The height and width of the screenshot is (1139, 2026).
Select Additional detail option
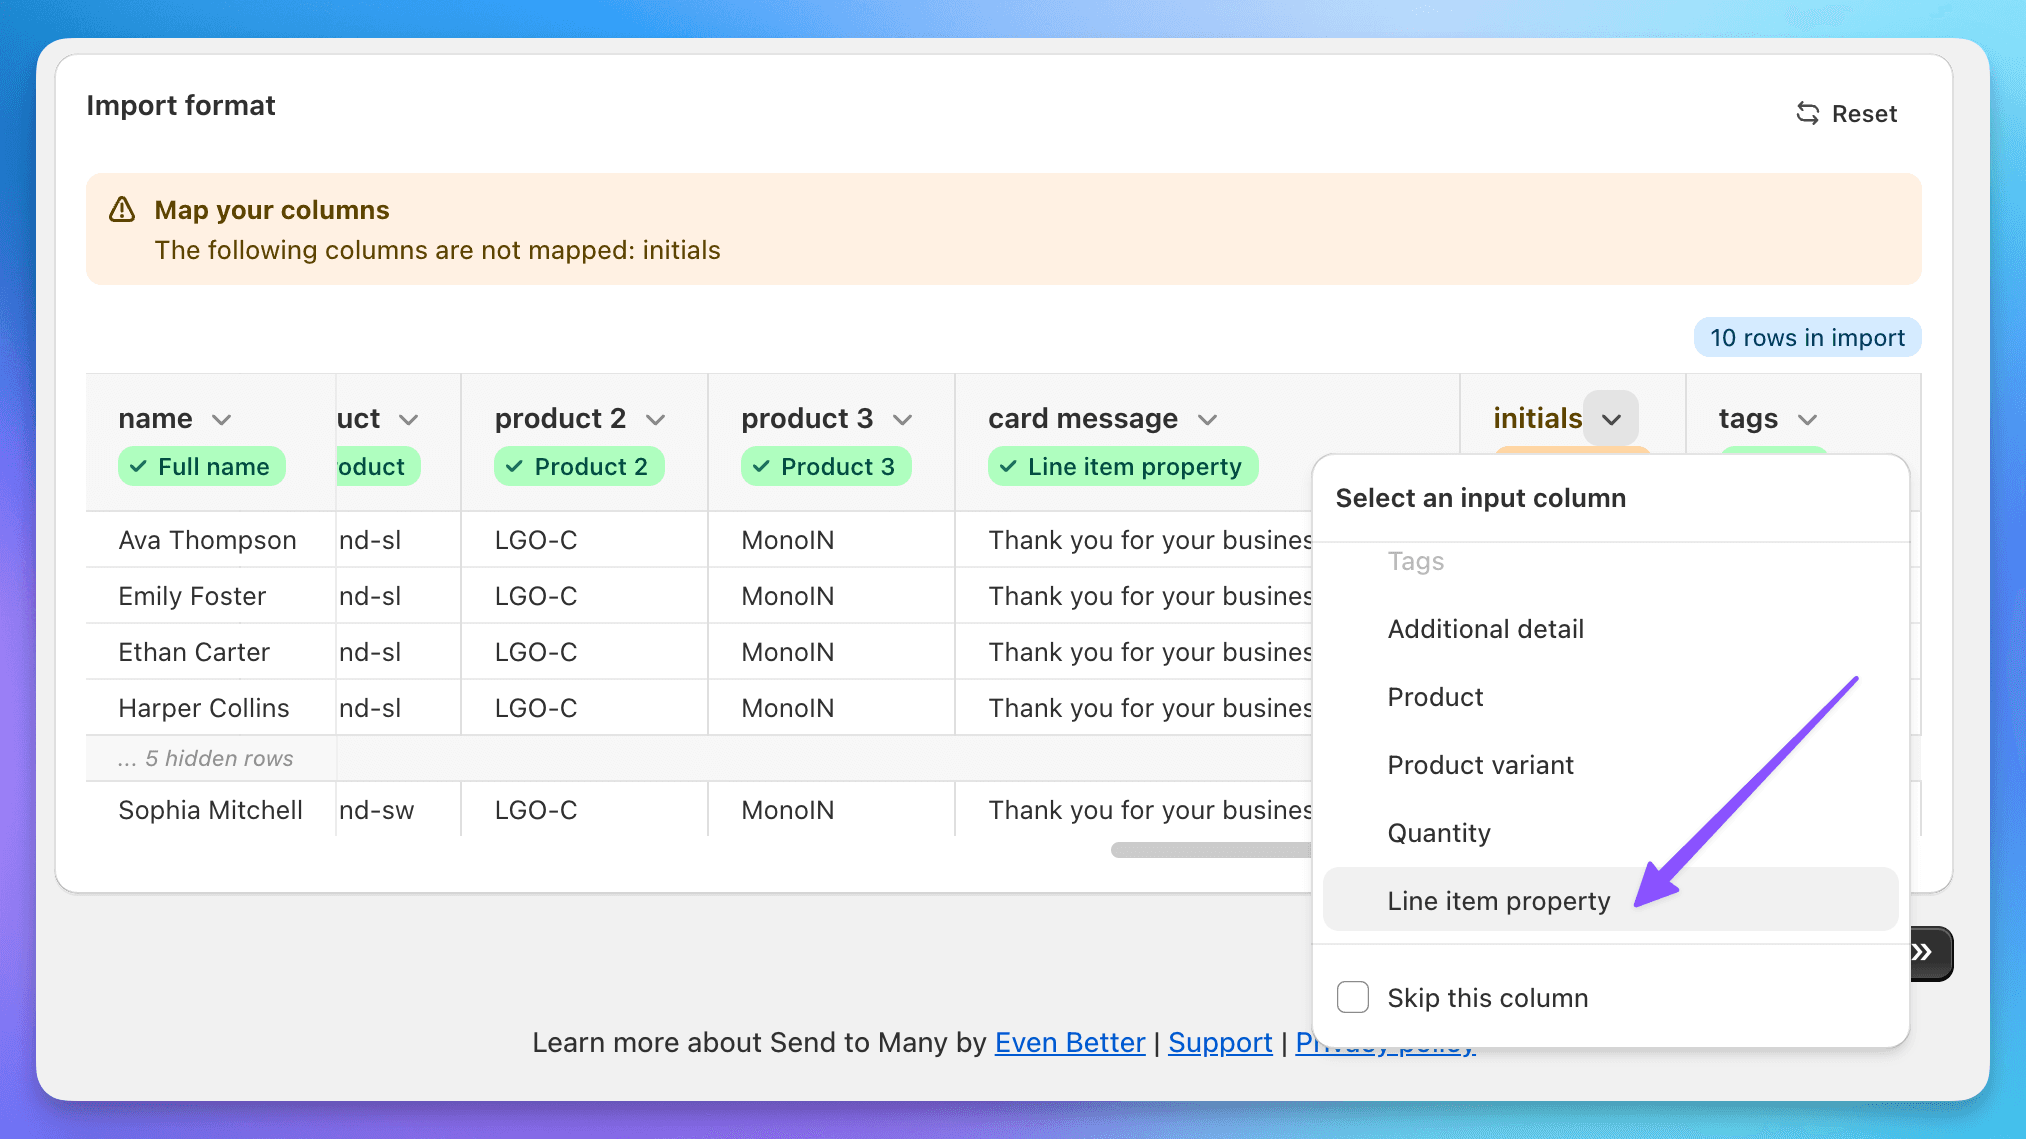pyautogui.click(x=1485, y=629)
